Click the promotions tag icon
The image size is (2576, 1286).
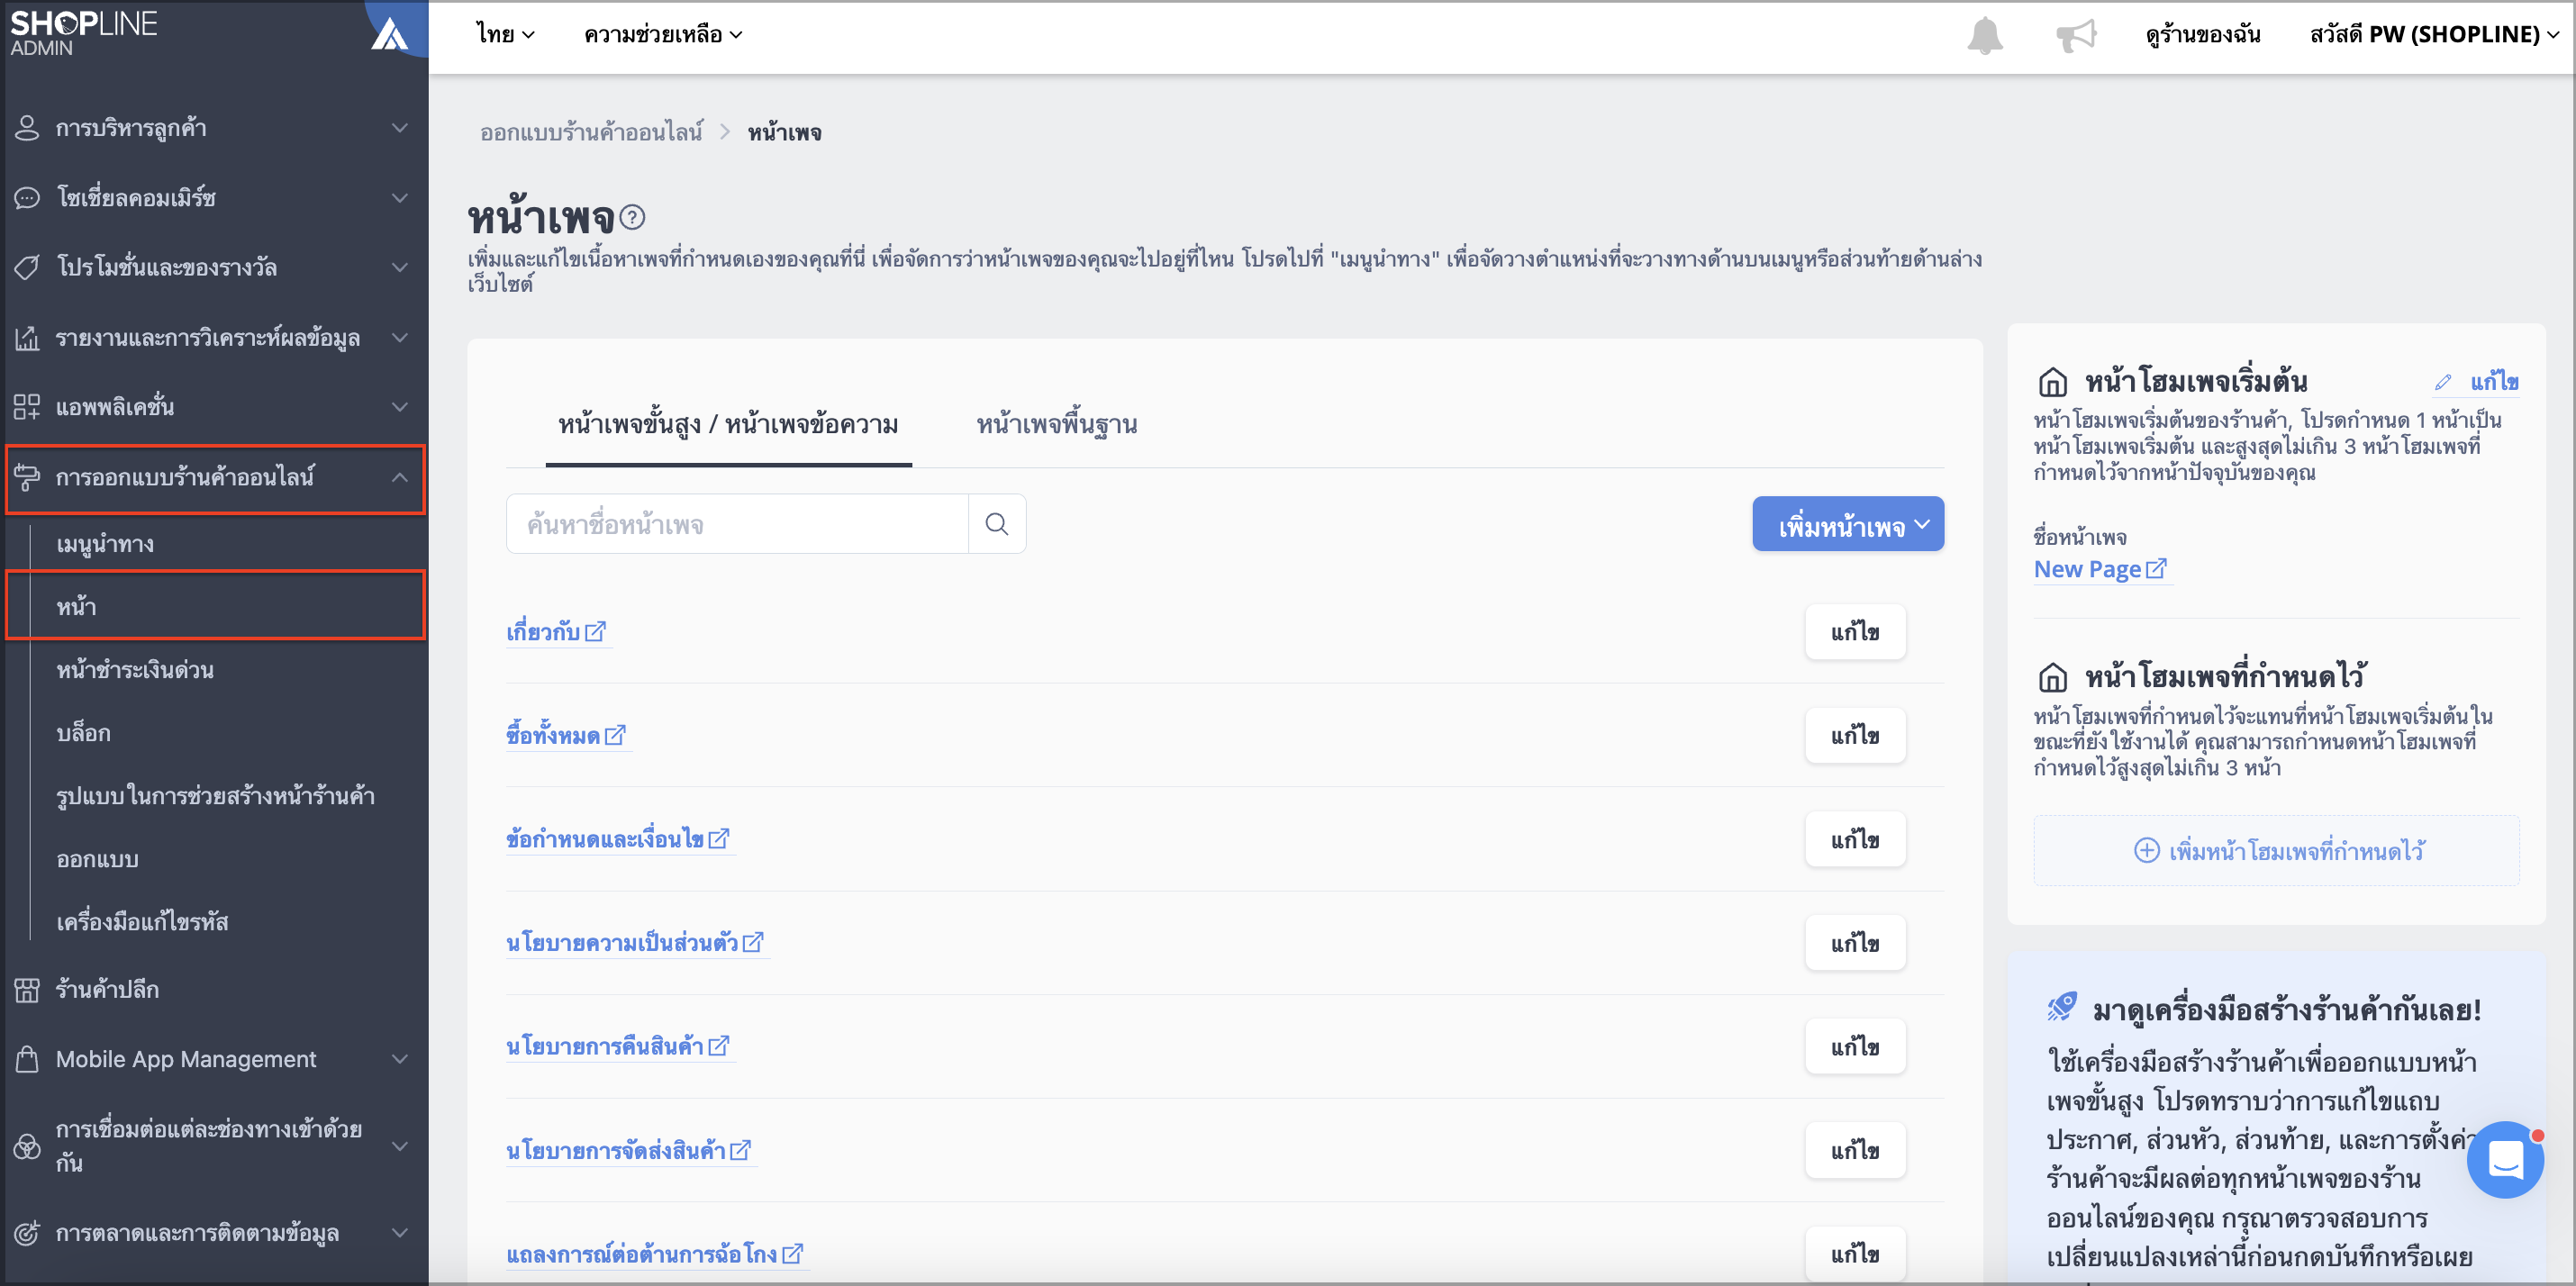pos(27,267)
